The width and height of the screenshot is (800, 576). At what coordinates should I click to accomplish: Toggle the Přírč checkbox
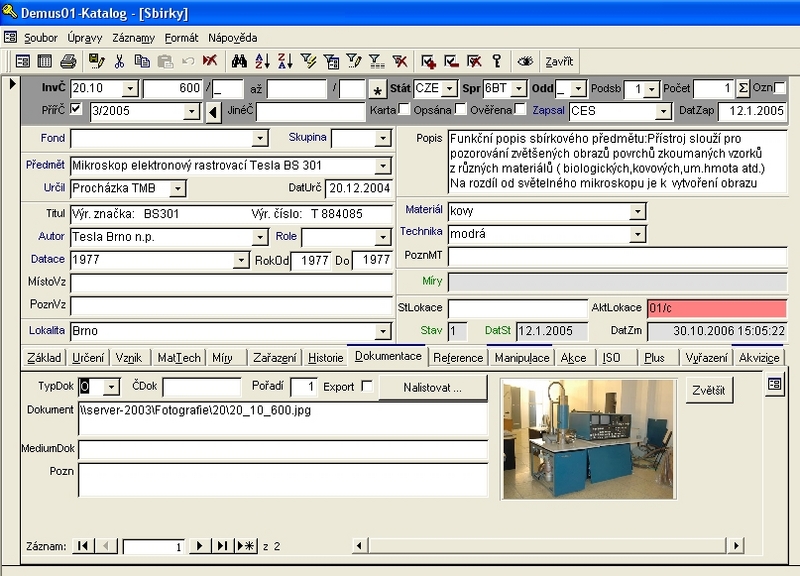tap(76, 109)
